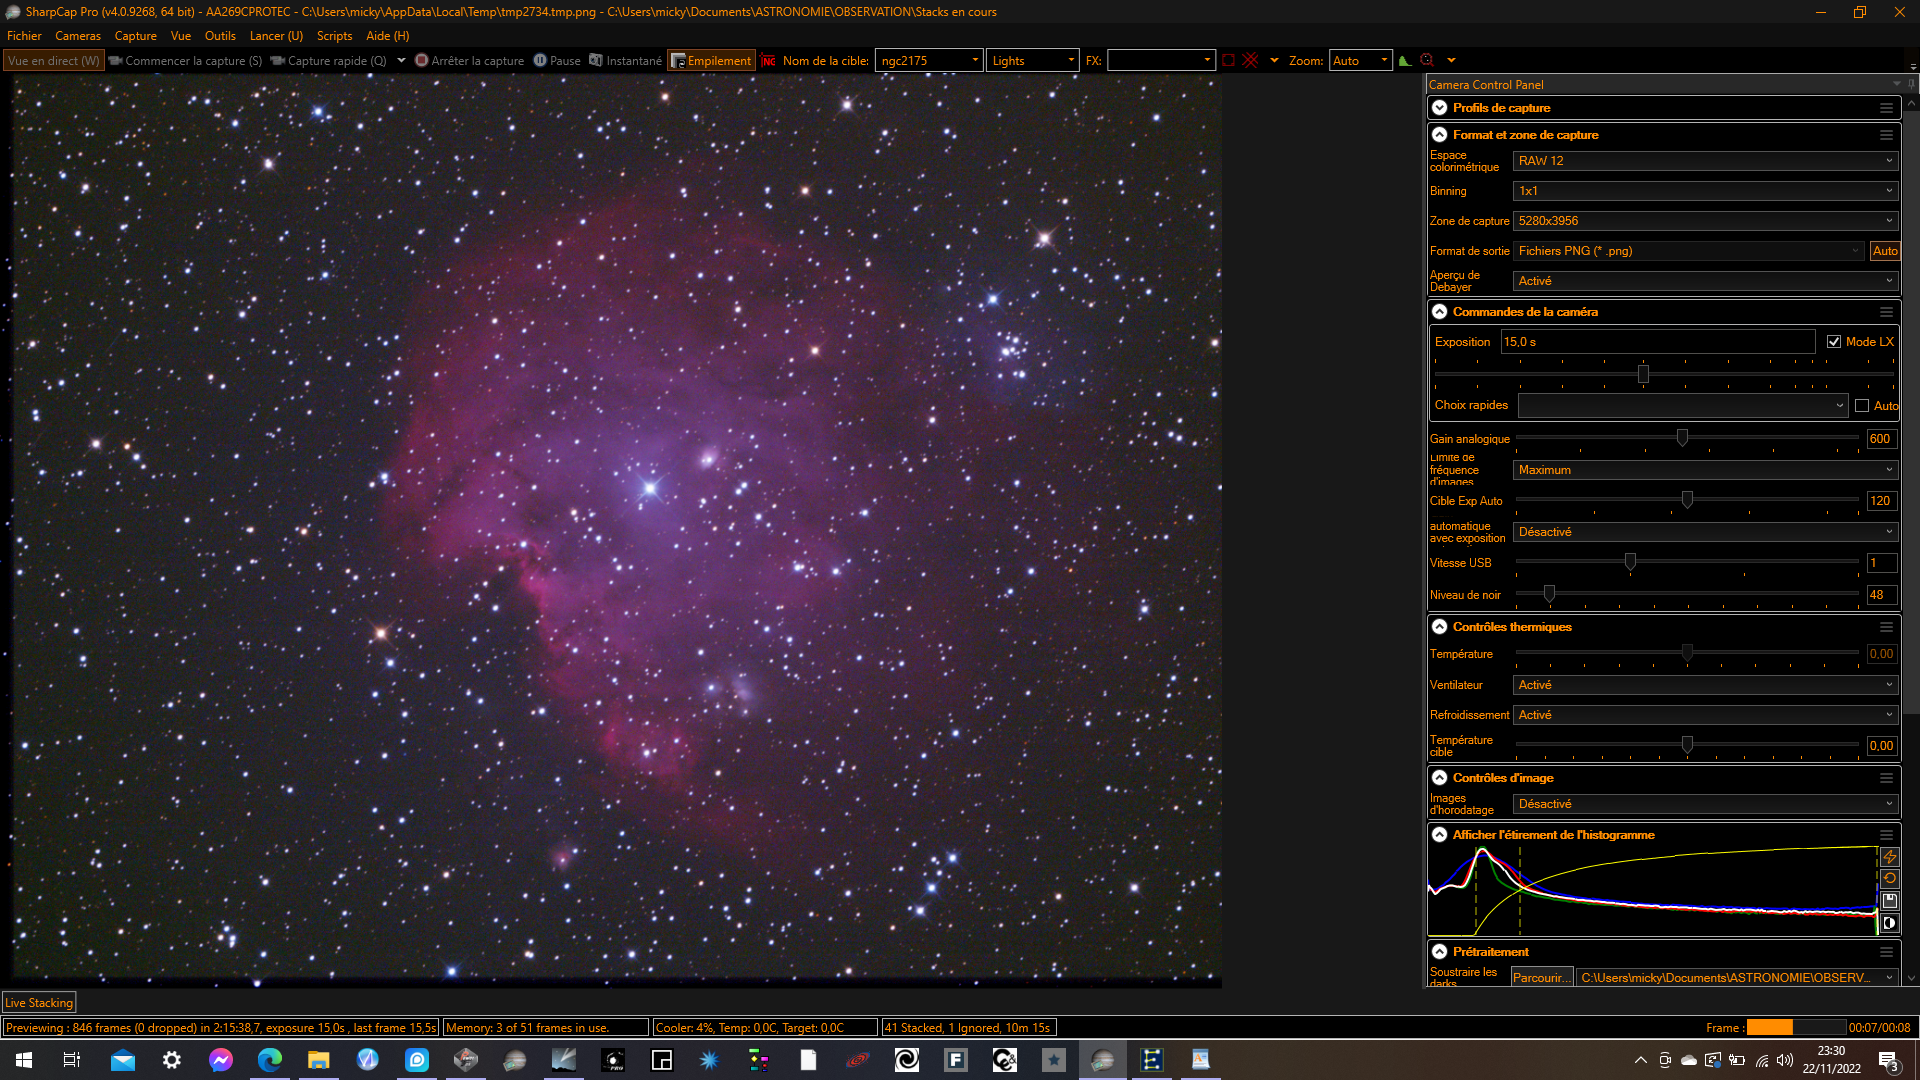
Task: Pin the Camera Control Panel
Action: pyautogui.click(x=1911, y=84)
